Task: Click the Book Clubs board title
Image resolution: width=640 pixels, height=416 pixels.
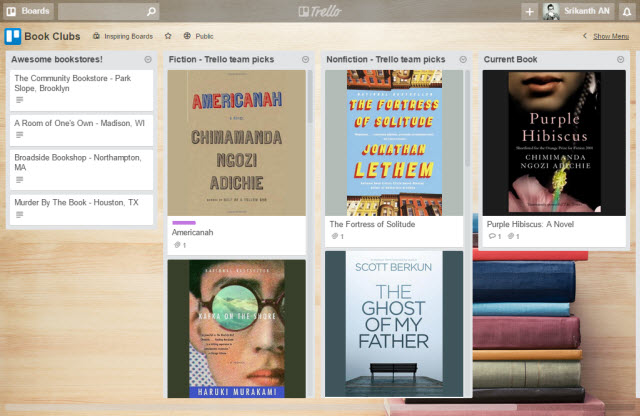Action: pyautogui.click(x=52, y=36)
